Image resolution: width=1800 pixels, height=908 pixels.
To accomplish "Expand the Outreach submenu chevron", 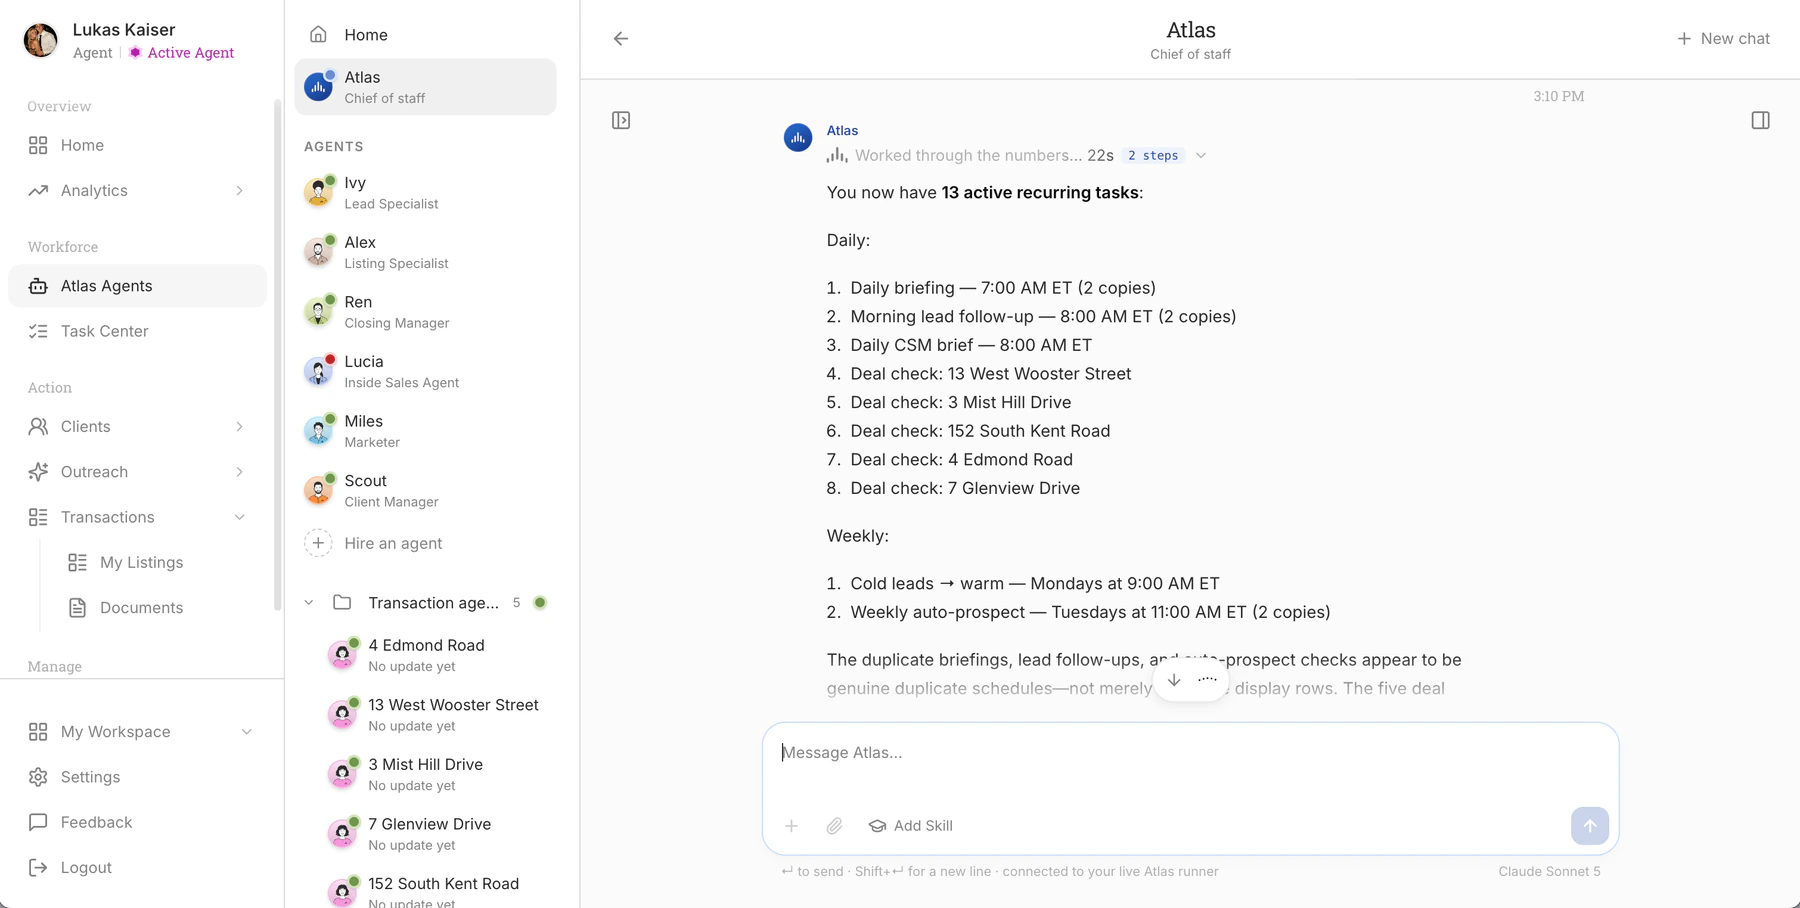I will coord(240,472).
